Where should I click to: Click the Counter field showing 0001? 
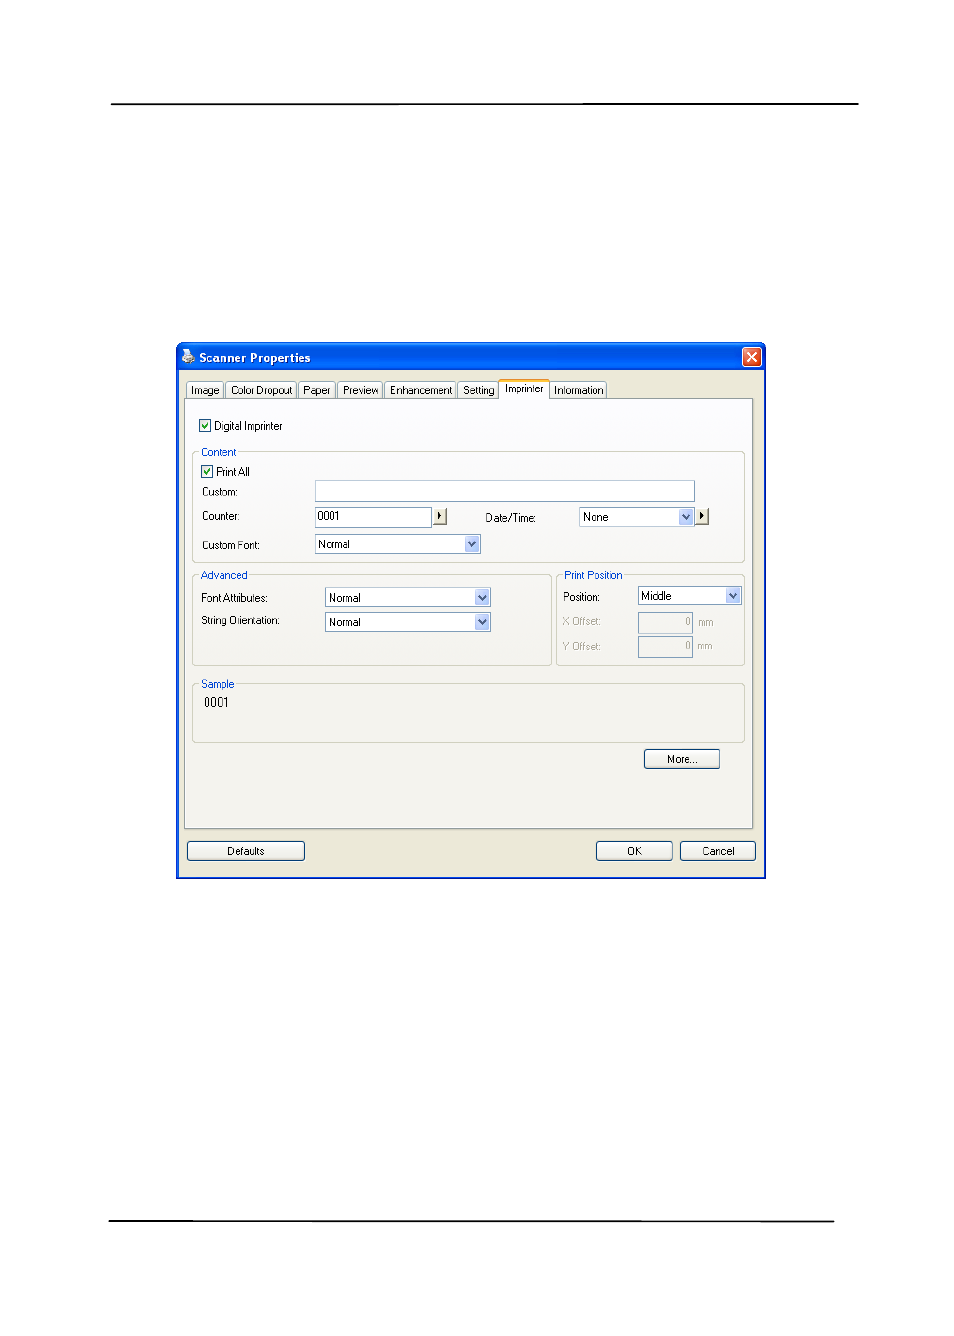pos(372,517)
